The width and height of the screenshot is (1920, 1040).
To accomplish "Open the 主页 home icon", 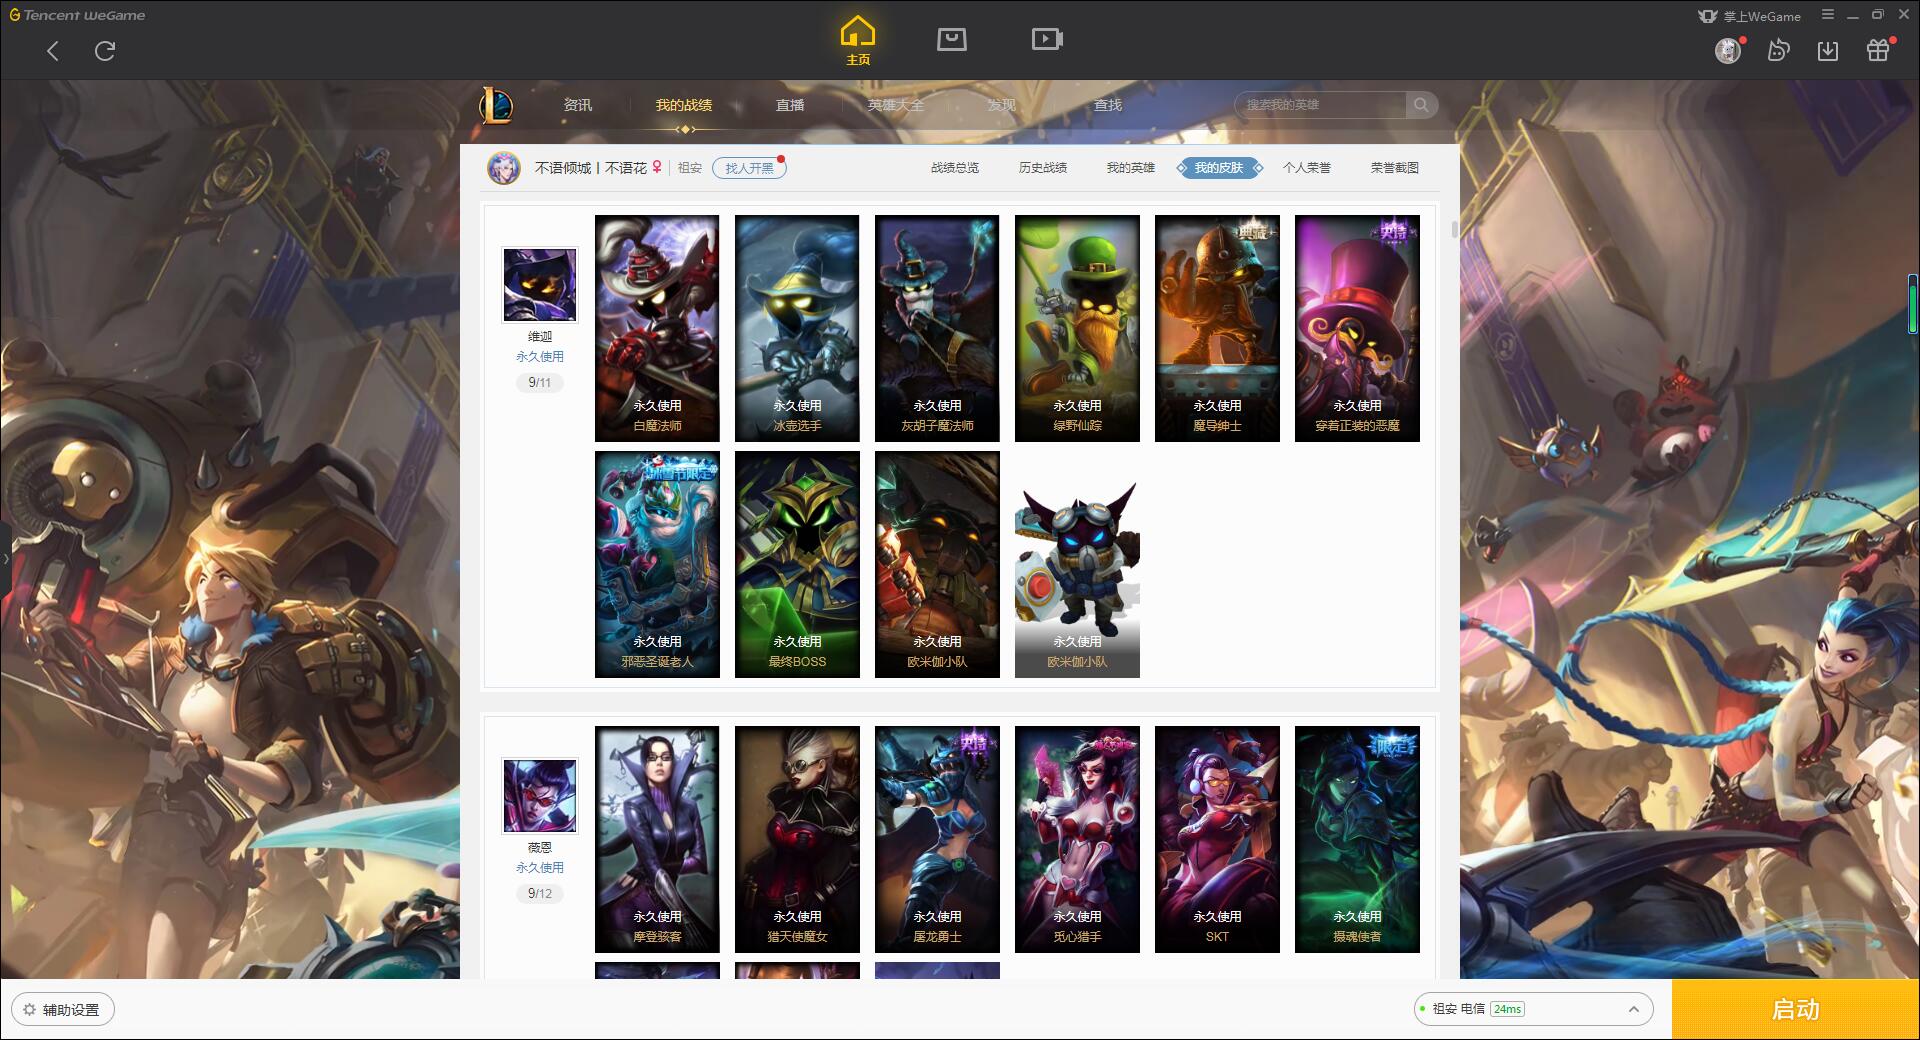I will [x=858, y=40].
